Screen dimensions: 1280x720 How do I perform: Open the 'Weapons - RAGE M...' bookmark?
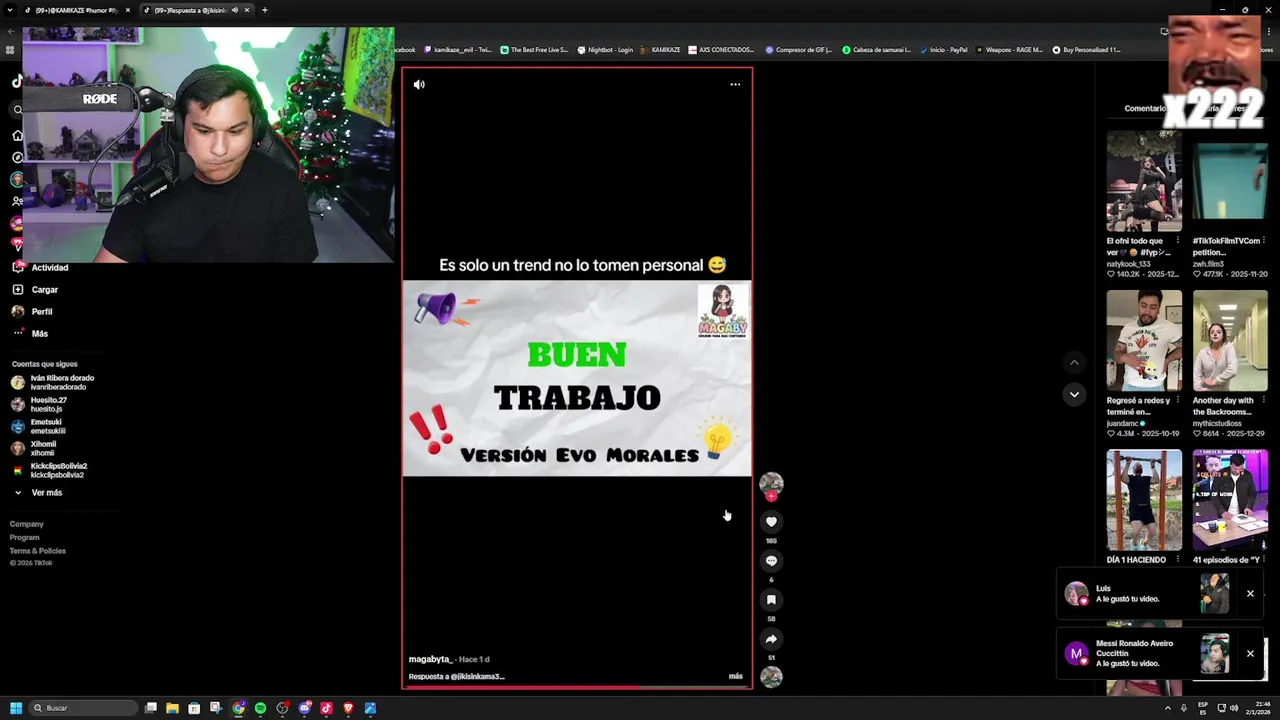click(x=1009, y=49)
